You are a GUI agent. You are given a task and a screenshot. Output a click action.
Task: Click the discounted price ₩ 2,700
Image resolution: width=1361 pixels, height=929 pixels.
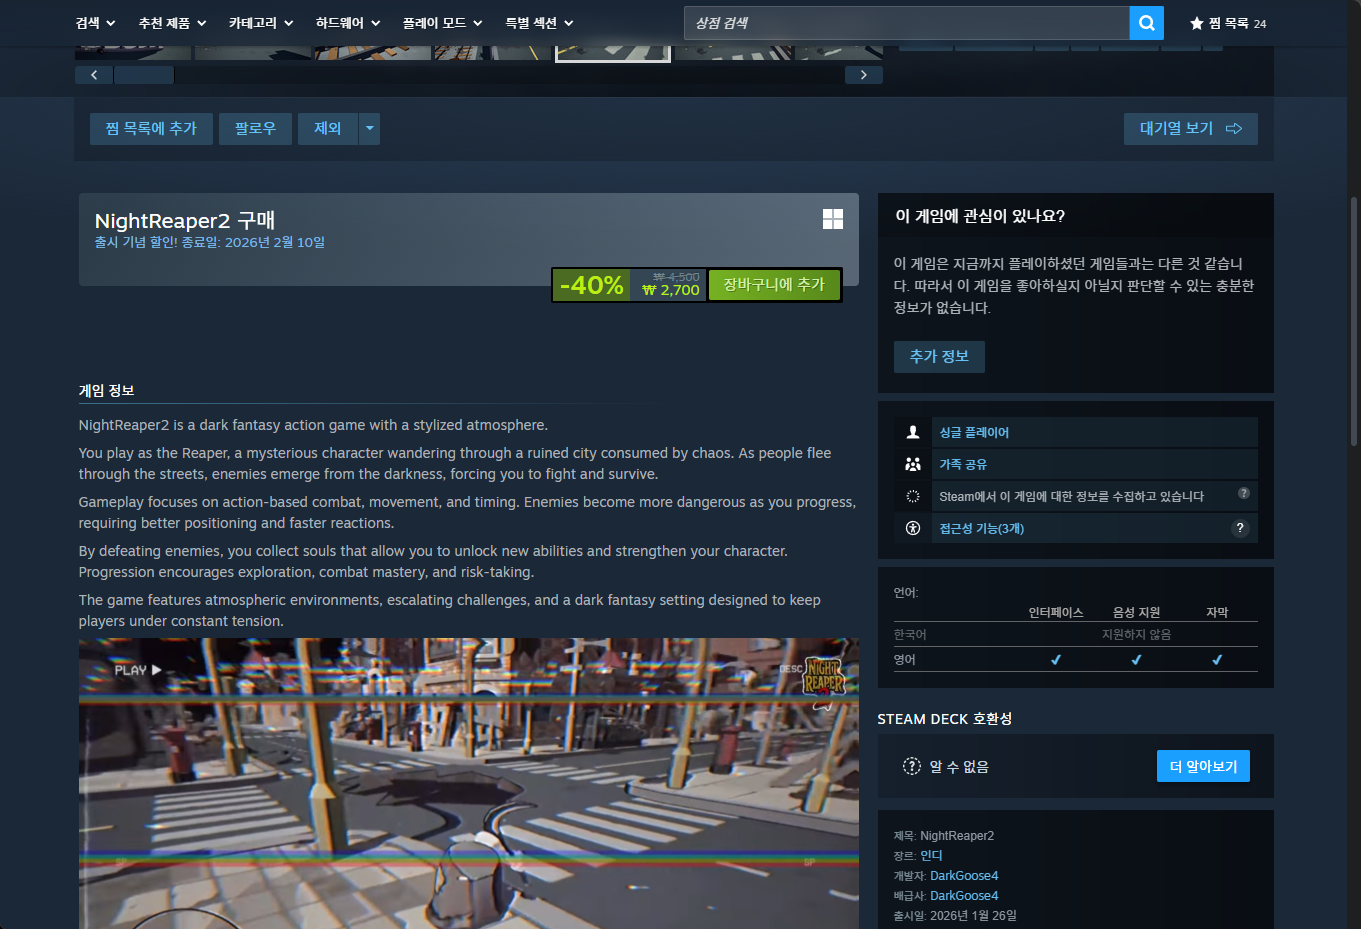click(671, 290)
